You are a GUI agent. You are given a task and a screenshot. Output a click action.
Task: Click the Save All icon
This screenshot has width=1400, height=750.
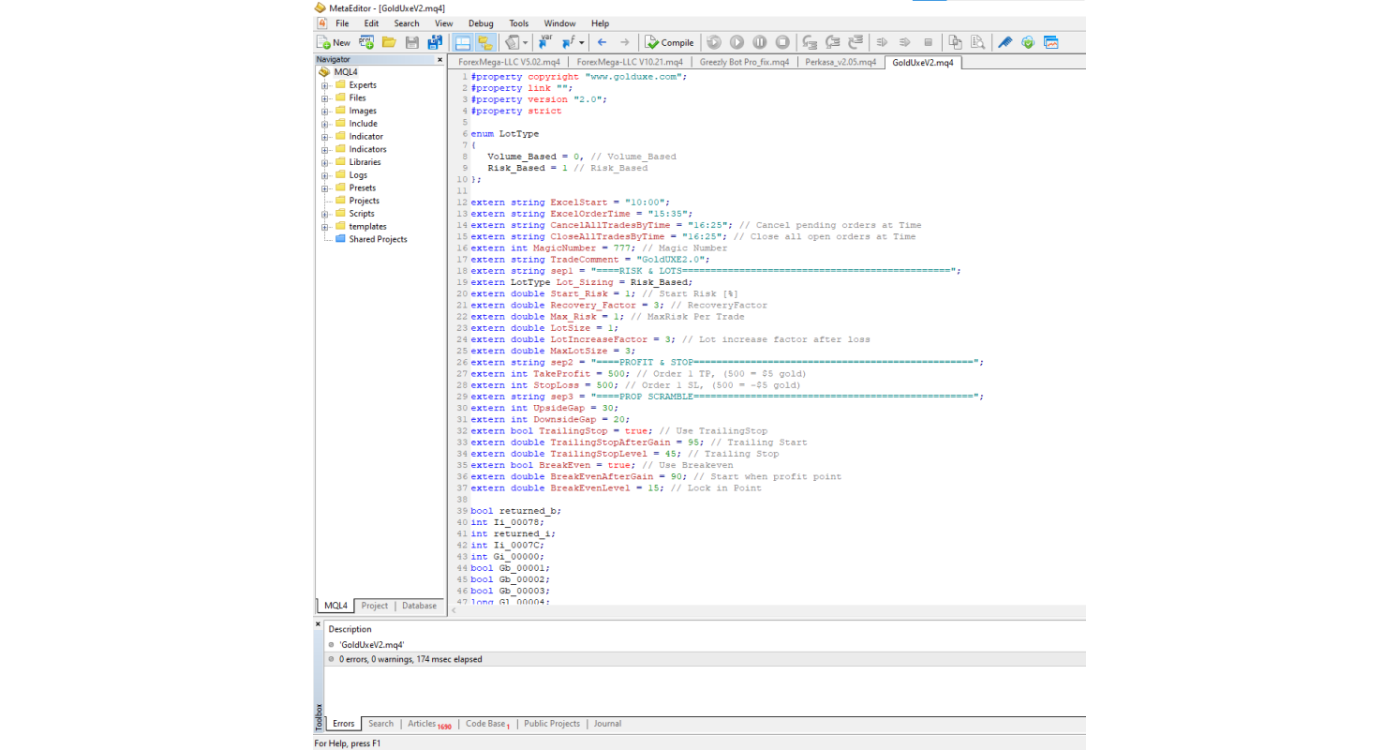[x=433, y=42]
